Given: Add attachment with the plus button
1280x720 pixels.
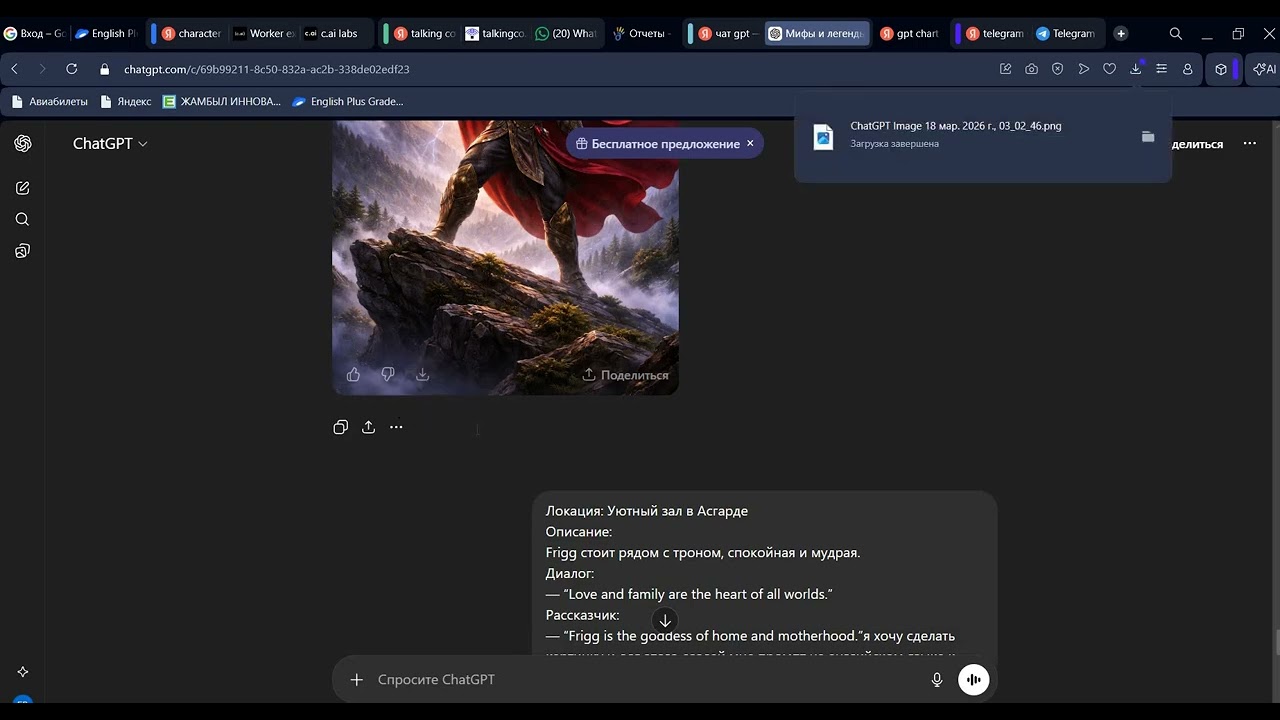Looking at the screenshot, I should [357, 680].
